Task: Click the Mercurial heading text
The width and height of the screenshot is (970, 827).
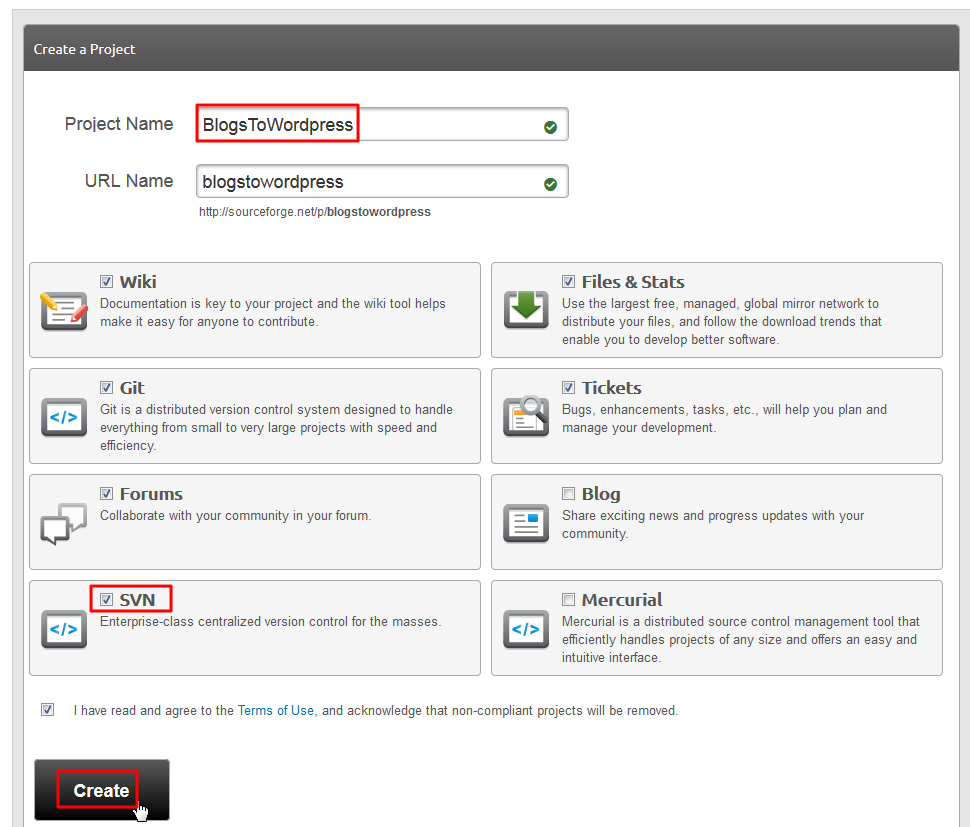Action: 622,600
